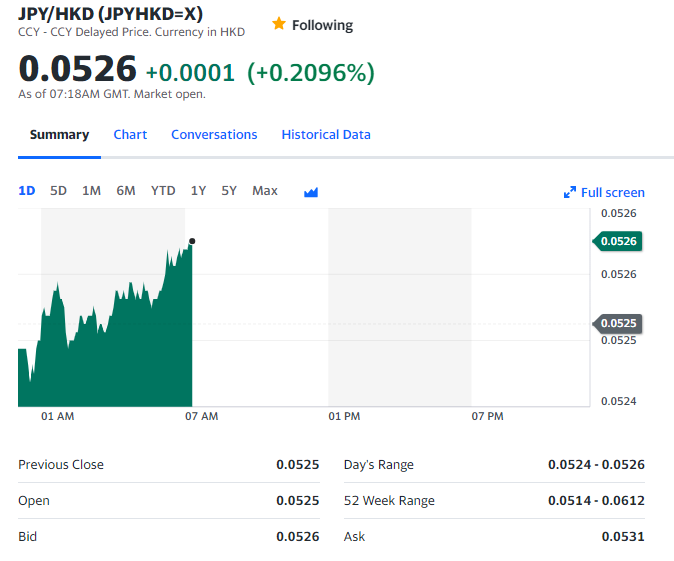Choose the 6M chart range
Viewport: 674px width, 561px height.
pyautogui.click(x=126, y=191)
